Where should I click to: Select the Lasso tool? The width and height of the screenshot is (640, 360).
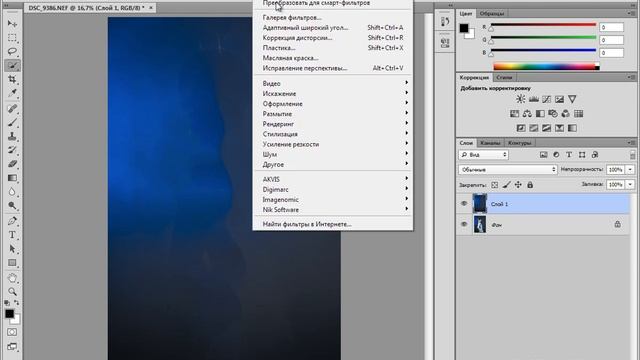coord(12,51)
